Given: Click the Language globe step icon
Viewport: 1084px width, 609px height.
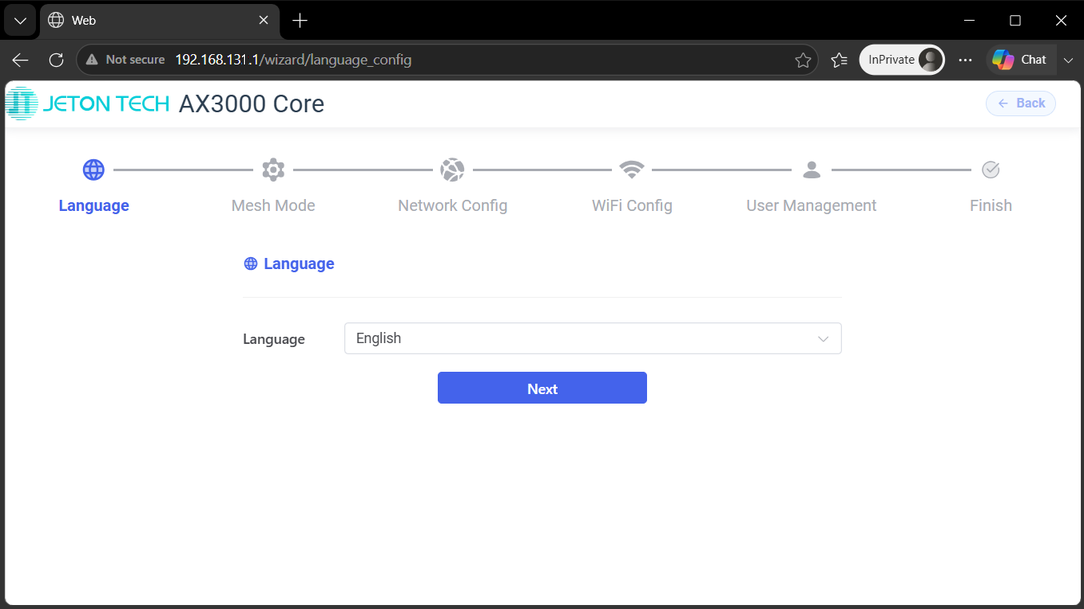Looking at the screenshot, I should 93,169.
